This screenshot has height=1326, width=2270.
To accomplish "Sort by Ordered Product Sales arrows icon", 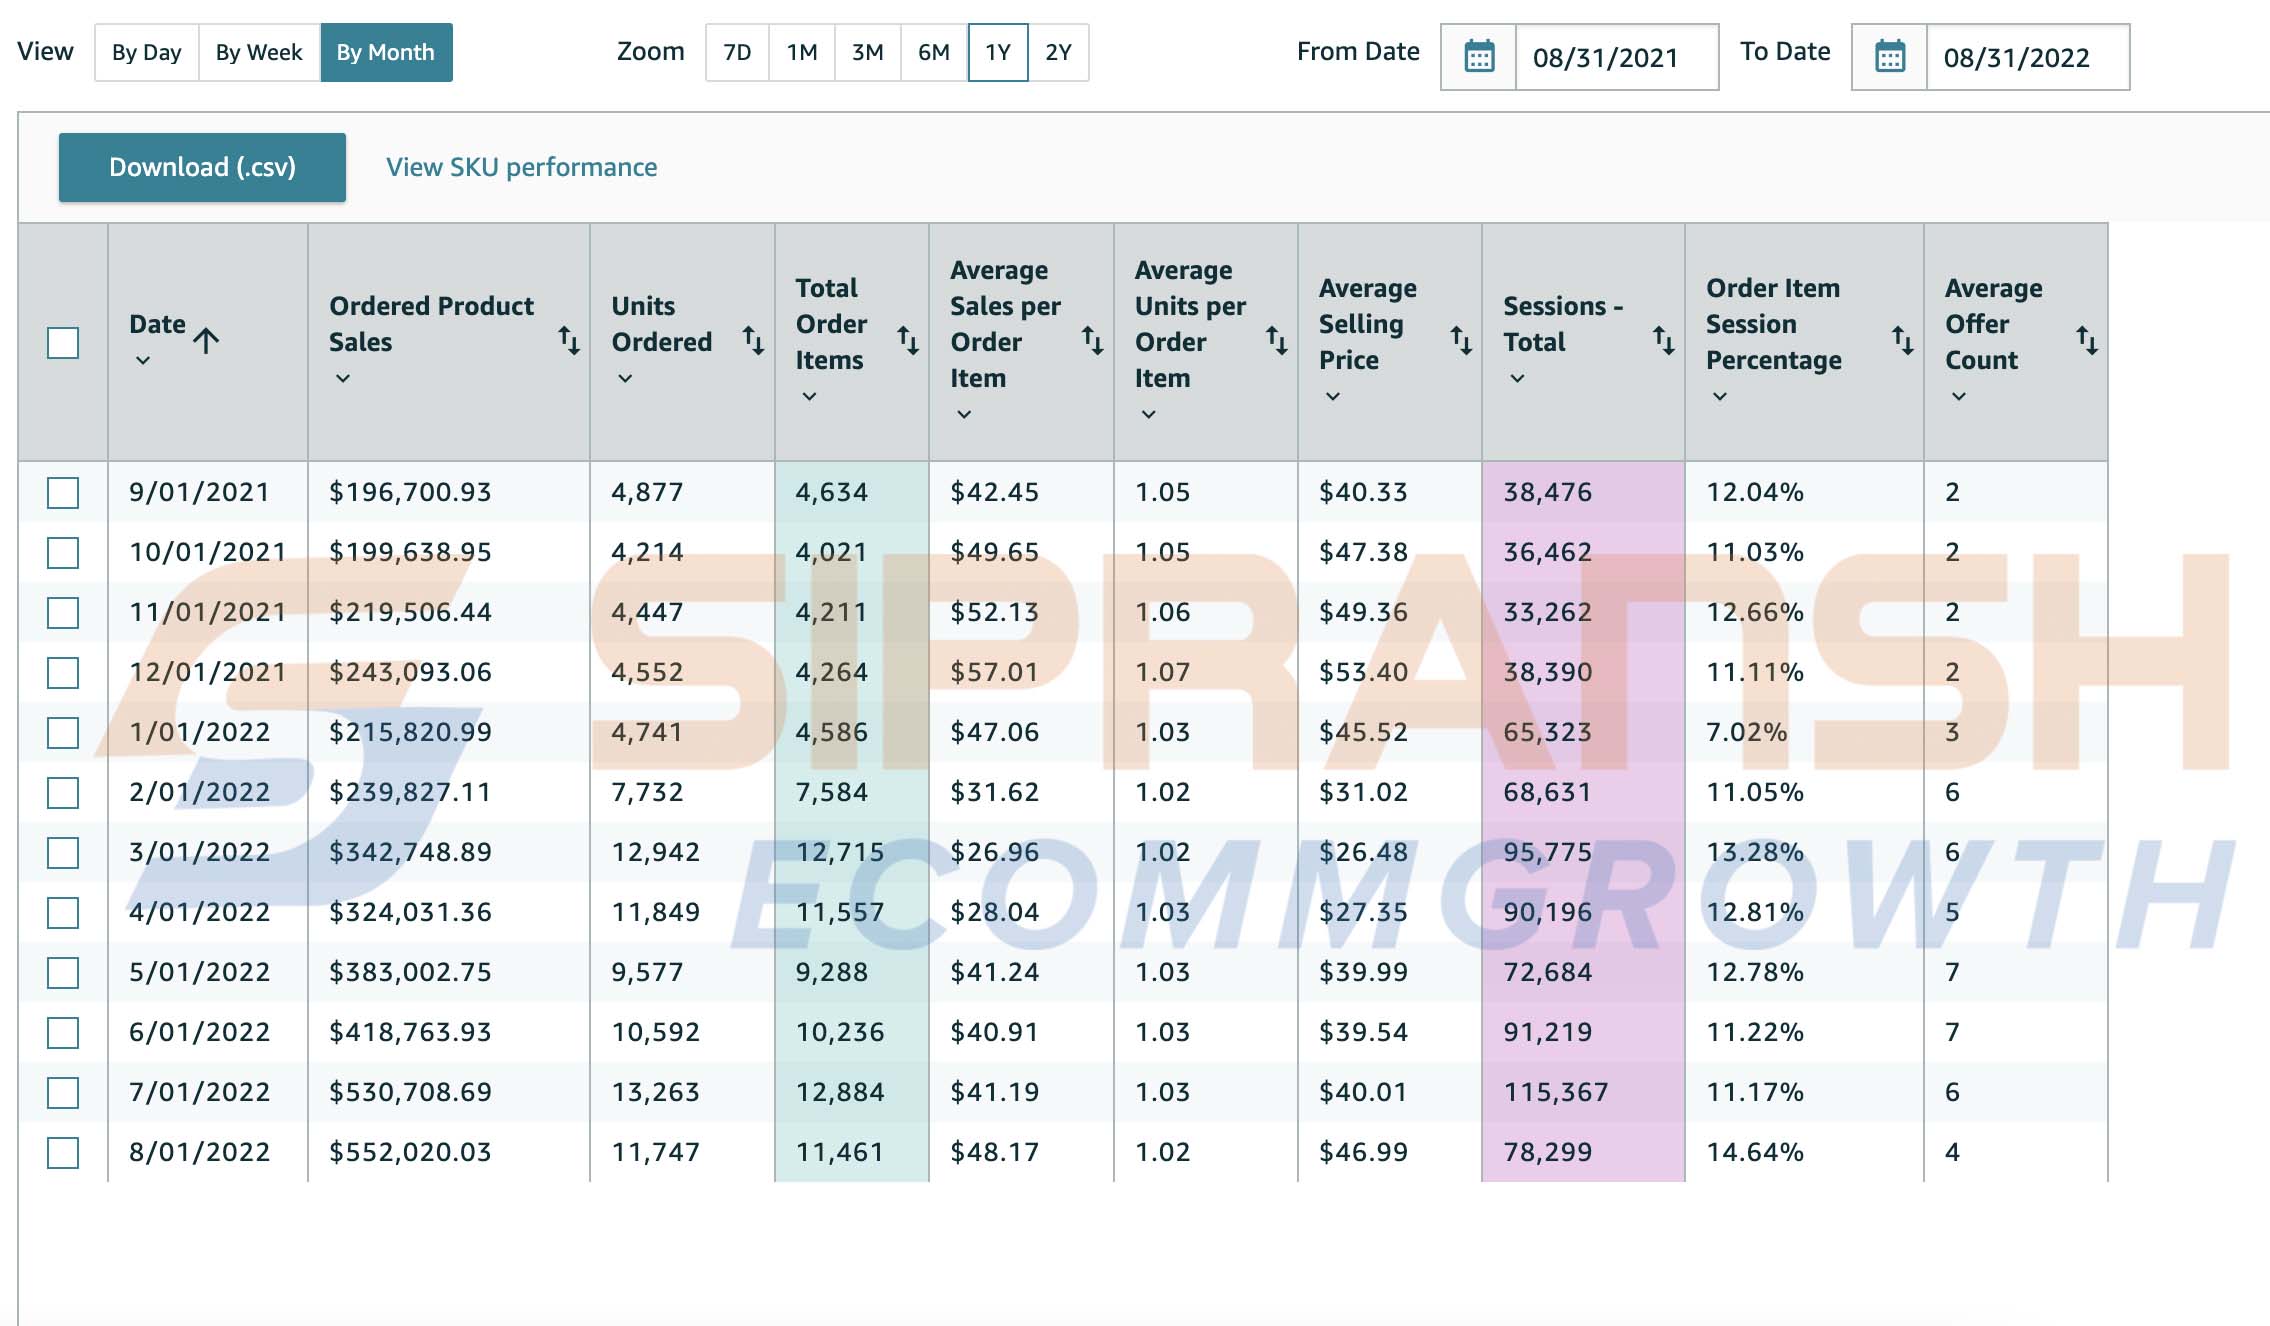I will [x=569, y=341].
